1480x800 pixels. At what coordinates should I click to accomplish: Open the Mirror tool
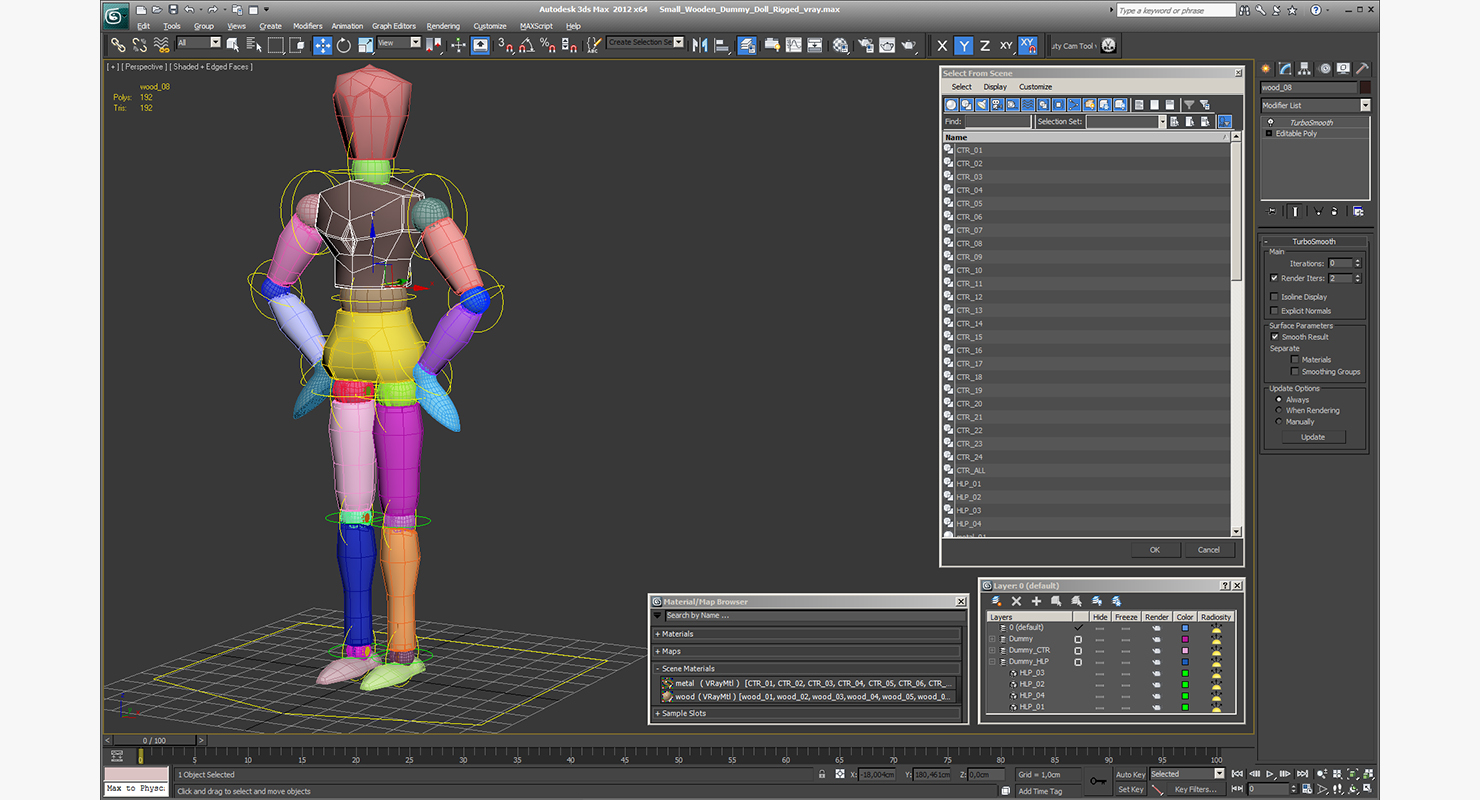pyautogui.click(x=699, y=45)
